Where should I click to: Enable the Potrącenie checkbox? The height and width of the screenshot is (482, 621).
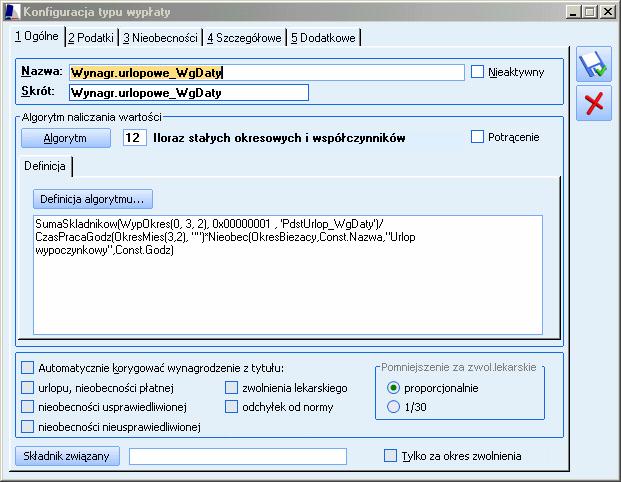click(x=477, y=137)
